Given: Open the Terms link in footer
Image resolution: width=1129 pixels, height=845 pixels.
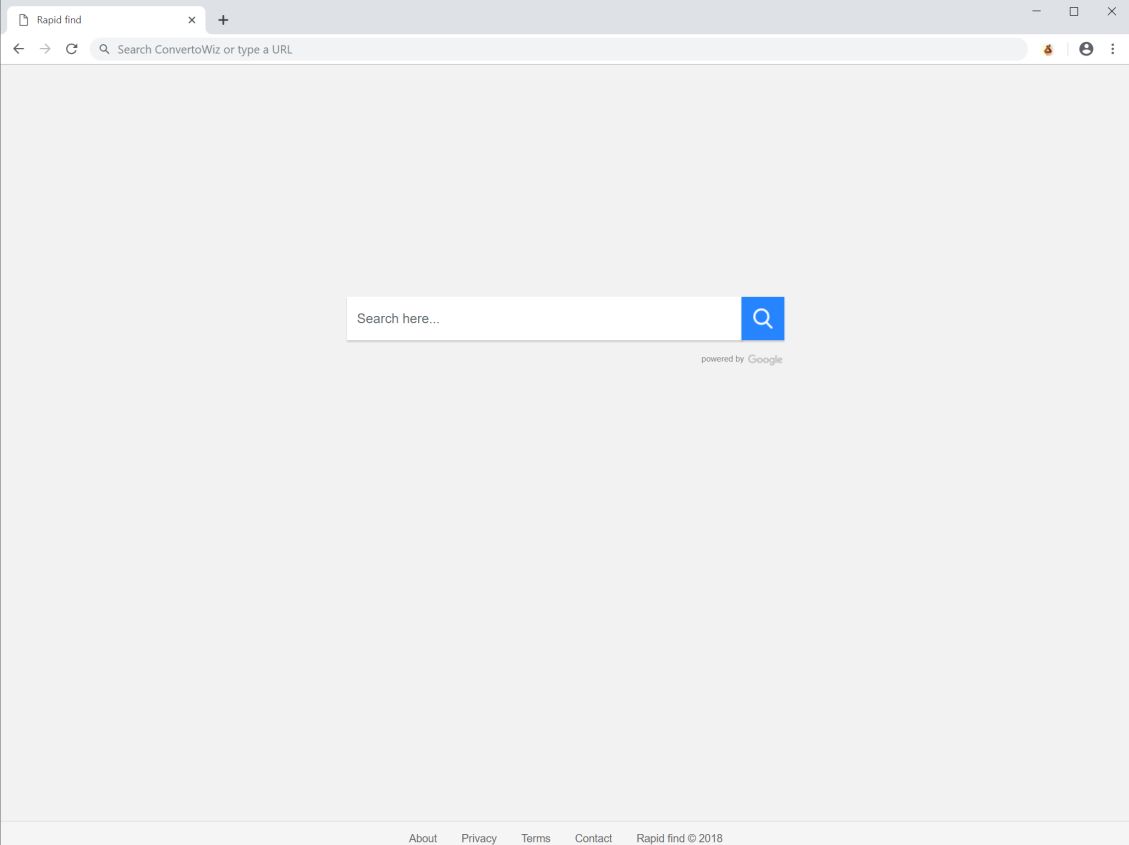Looking at the screenshot, I should [x=536, y=838].
